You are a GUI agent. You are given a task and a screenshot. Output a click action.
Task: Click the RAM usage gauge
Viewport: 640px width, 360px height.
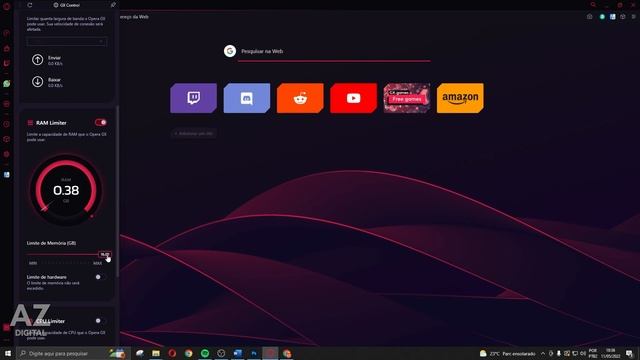(x=66, y=190)
